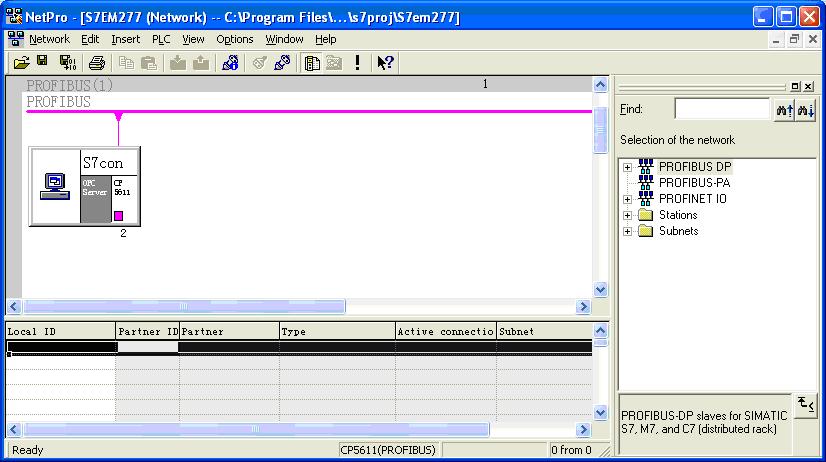Expand the Stations folder
Screen dimensions: 826x462
click(x=627, y=215)
